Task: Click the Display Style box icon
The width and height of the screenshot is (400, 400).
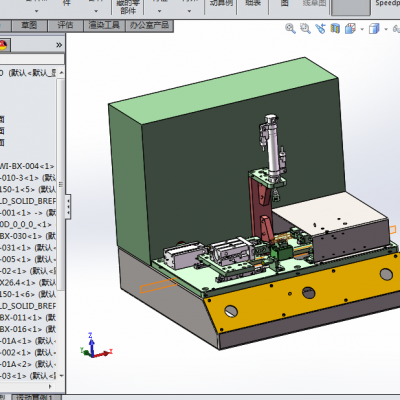Action: pyautogui.click(x=374, y=29)
